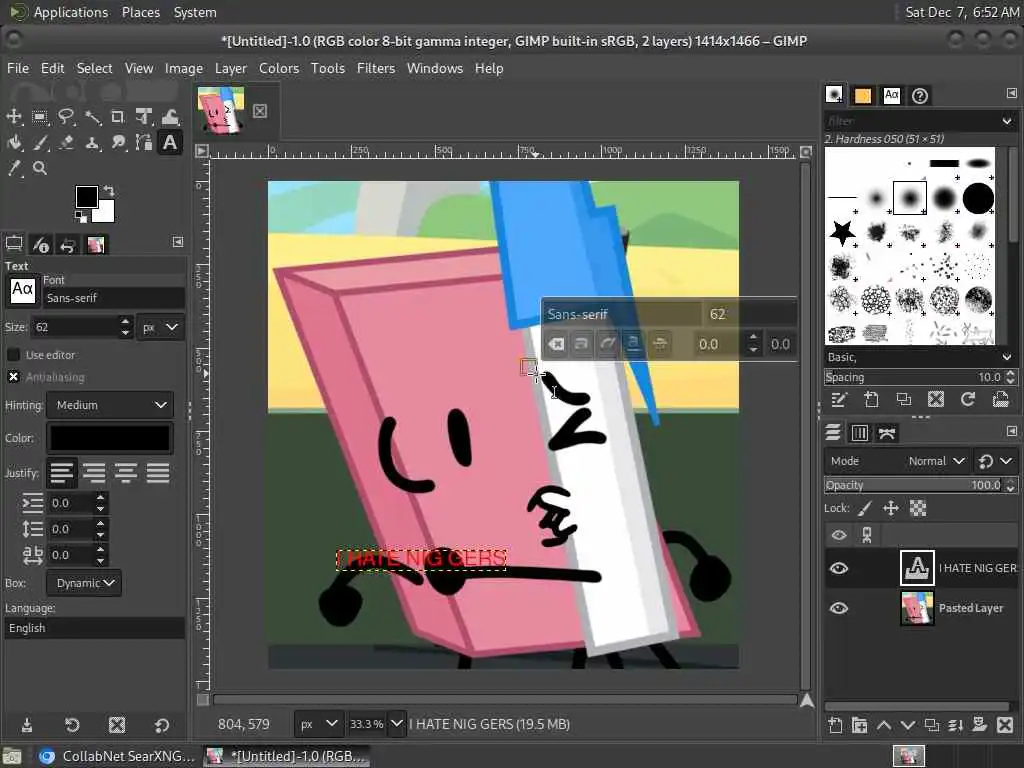Select the Paintbrush tool
The image size is (1024, 768).
click(x=40, y=142)
